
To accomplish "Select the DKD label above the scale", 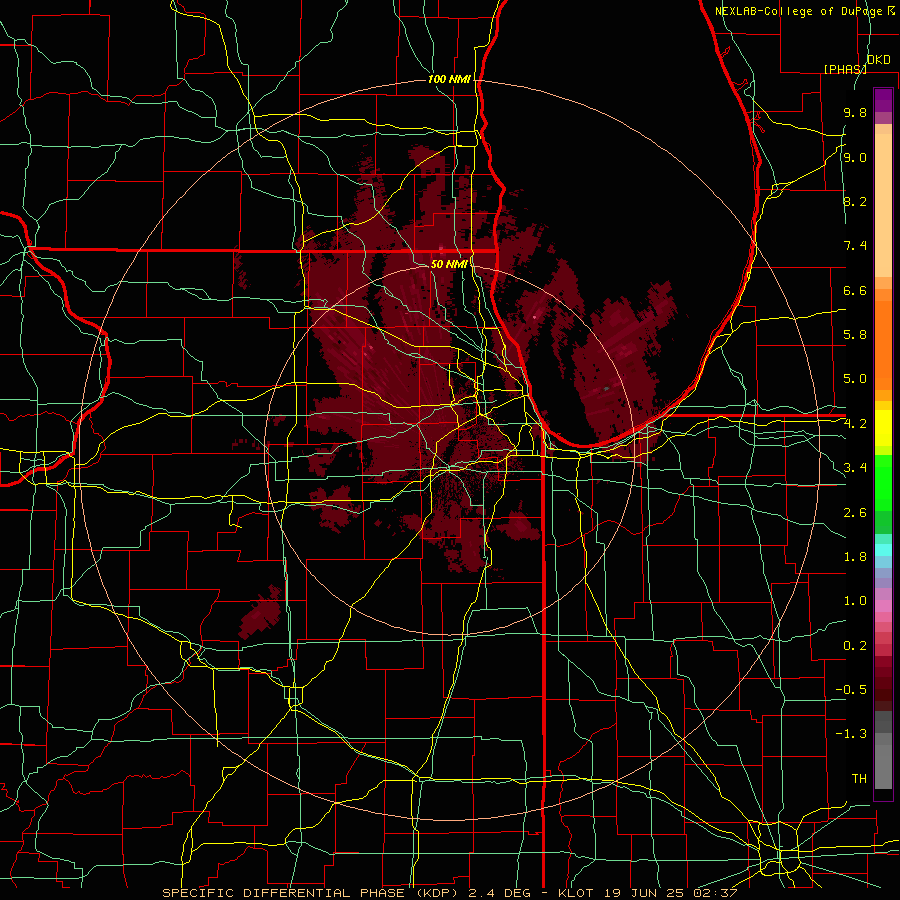I will pos(878,60).
